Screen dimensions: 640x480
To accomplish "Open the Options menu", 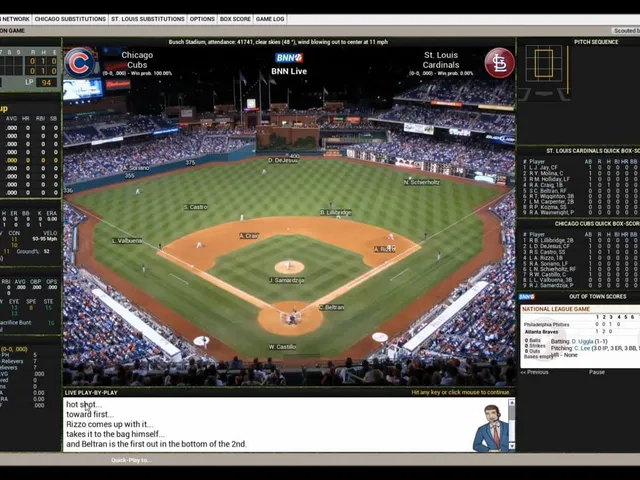I will [202, 19].
